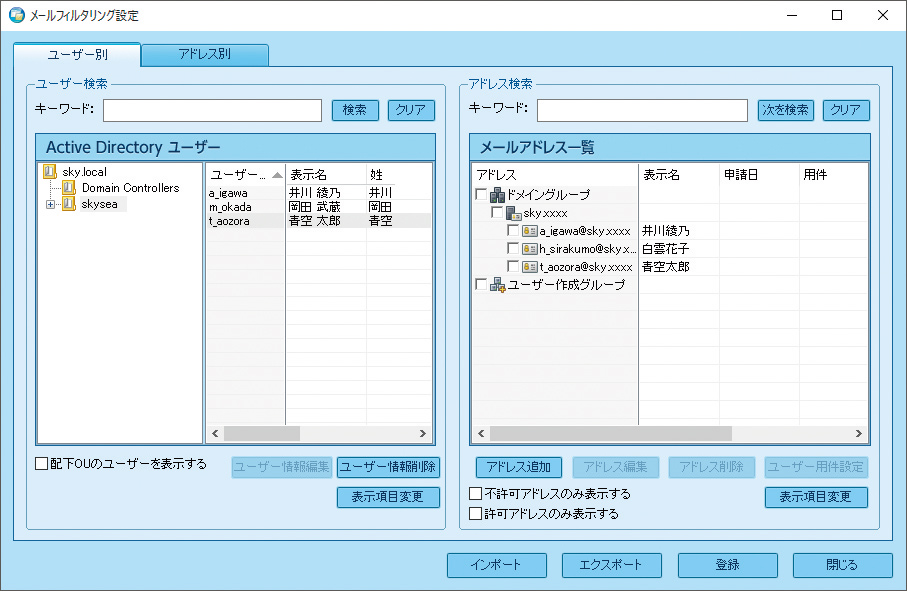Screen dimensions: 907x592
Task: Click the 登録 button
Action: point(728,565)
